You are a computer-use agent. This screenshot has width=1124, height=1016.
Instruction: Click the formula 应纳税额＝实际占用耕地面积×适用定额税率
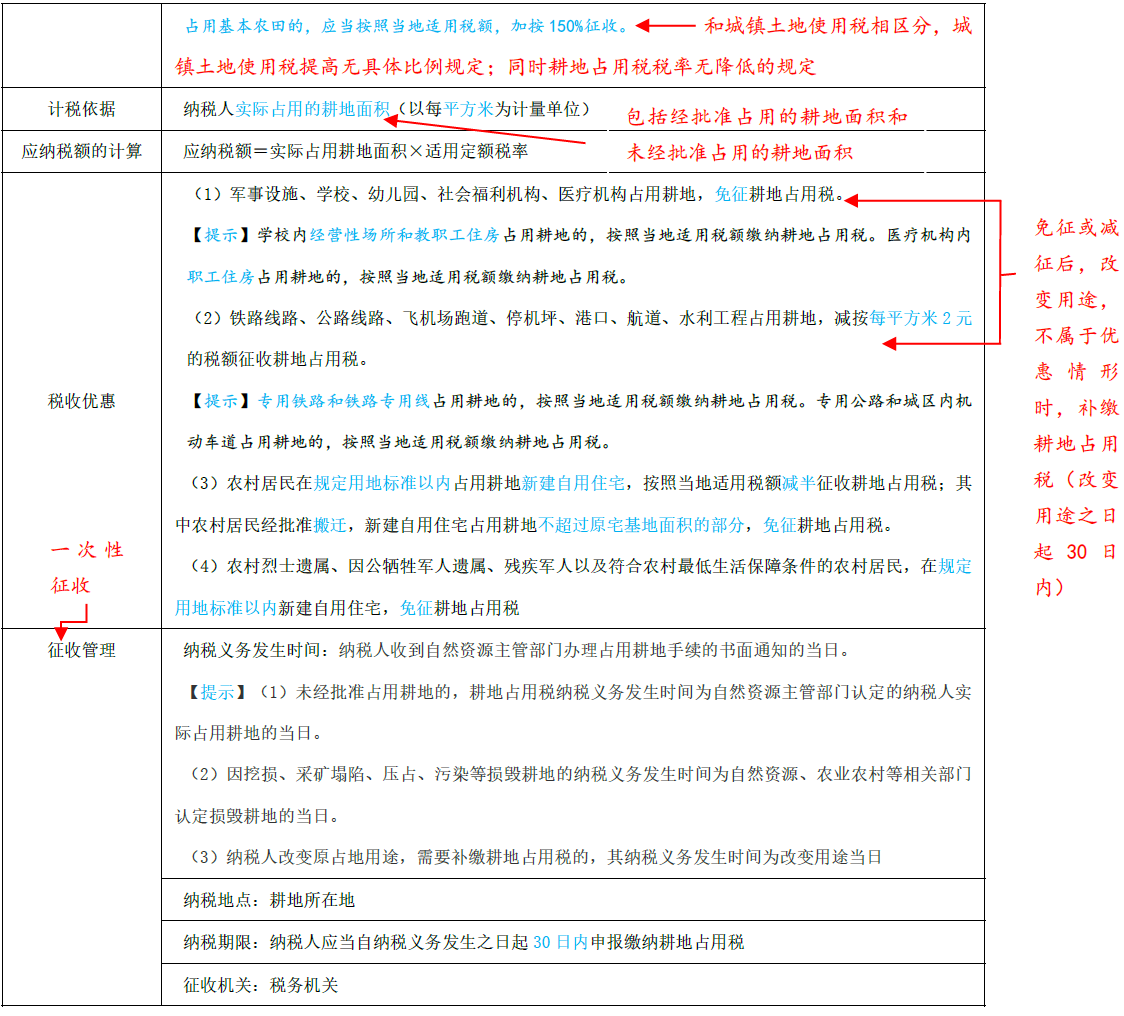(x=355, y=152)
